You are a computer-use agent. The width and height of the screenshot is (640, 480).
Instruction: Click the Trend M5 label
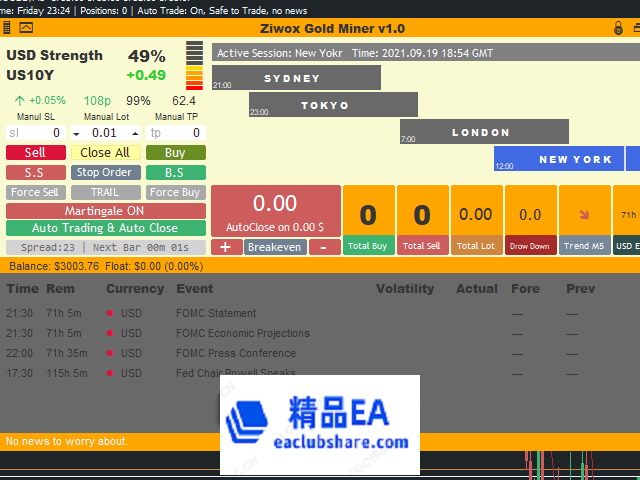coord(584,246)
